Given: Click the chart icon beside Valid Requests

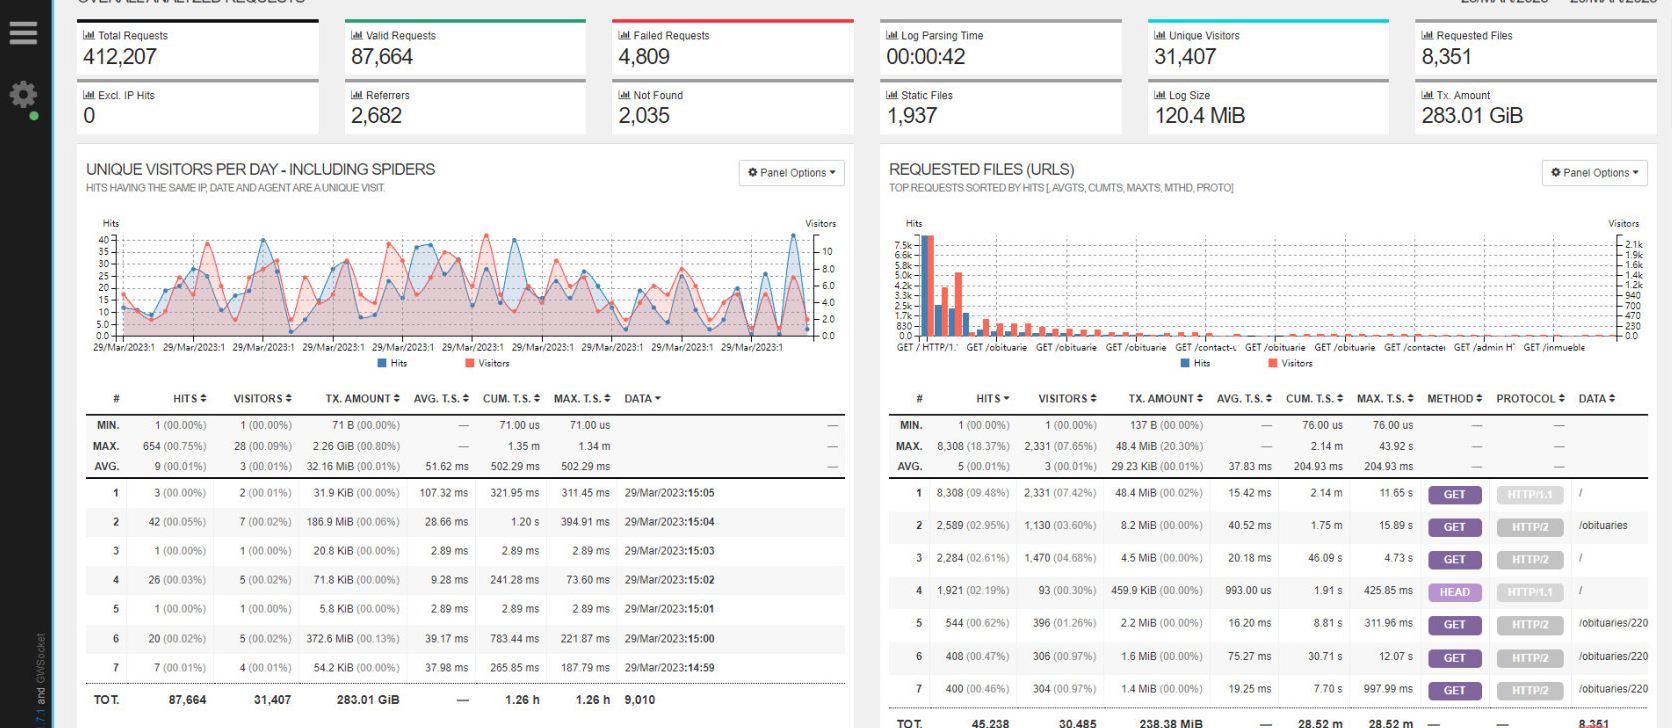Looking at the screenshot, I should [357, 35].
